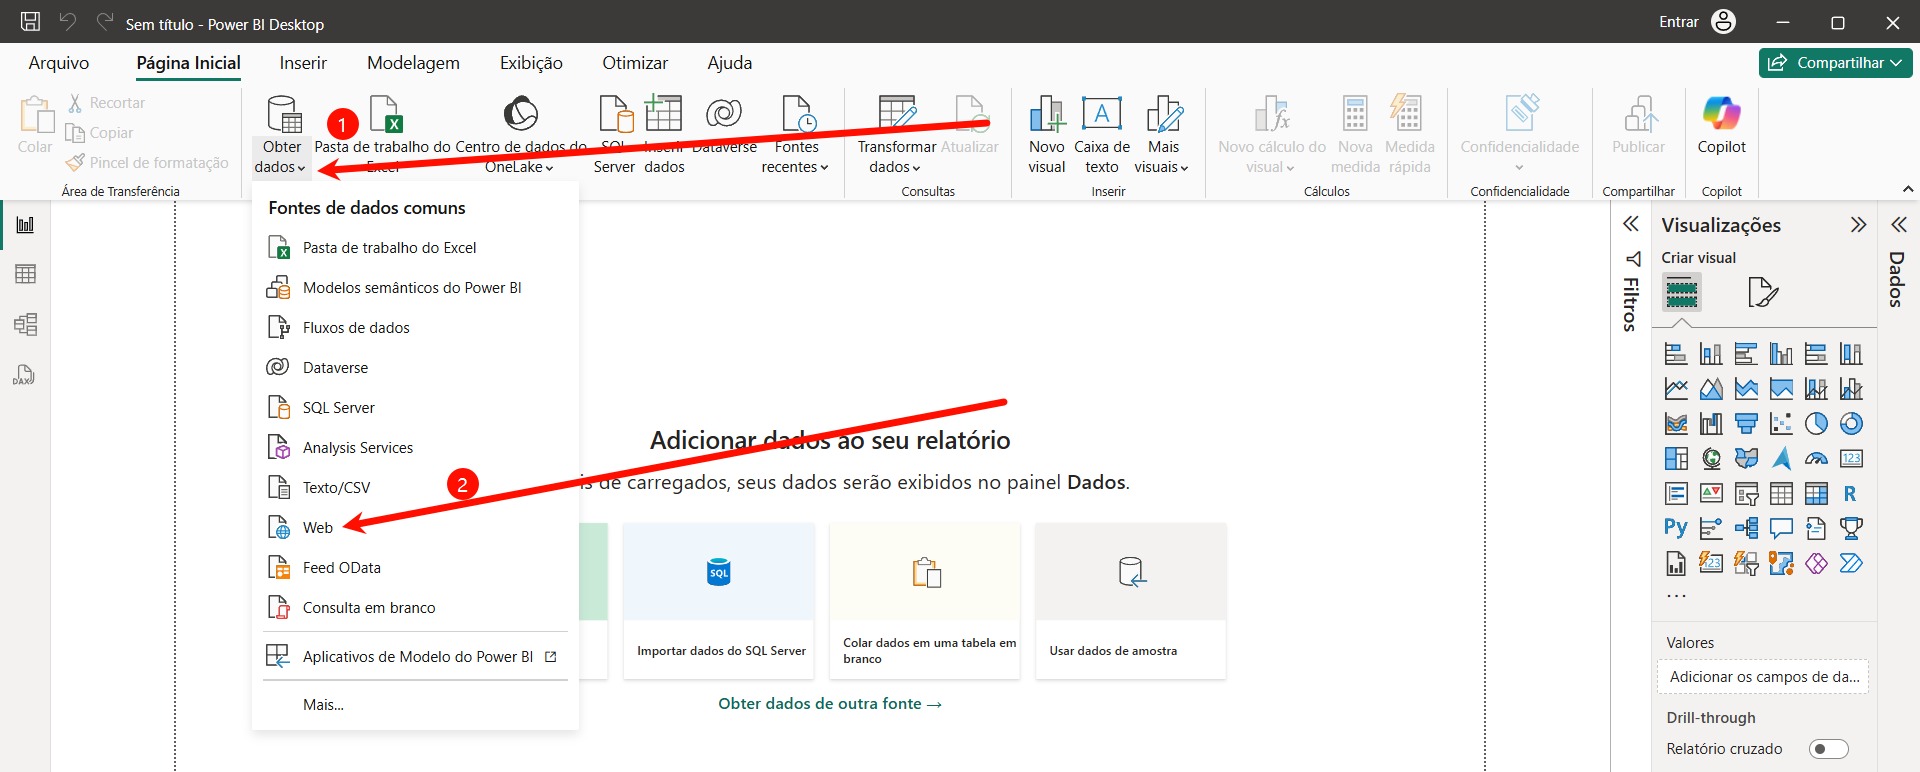Open Table view in left sidebar

[x=26, y=274]
